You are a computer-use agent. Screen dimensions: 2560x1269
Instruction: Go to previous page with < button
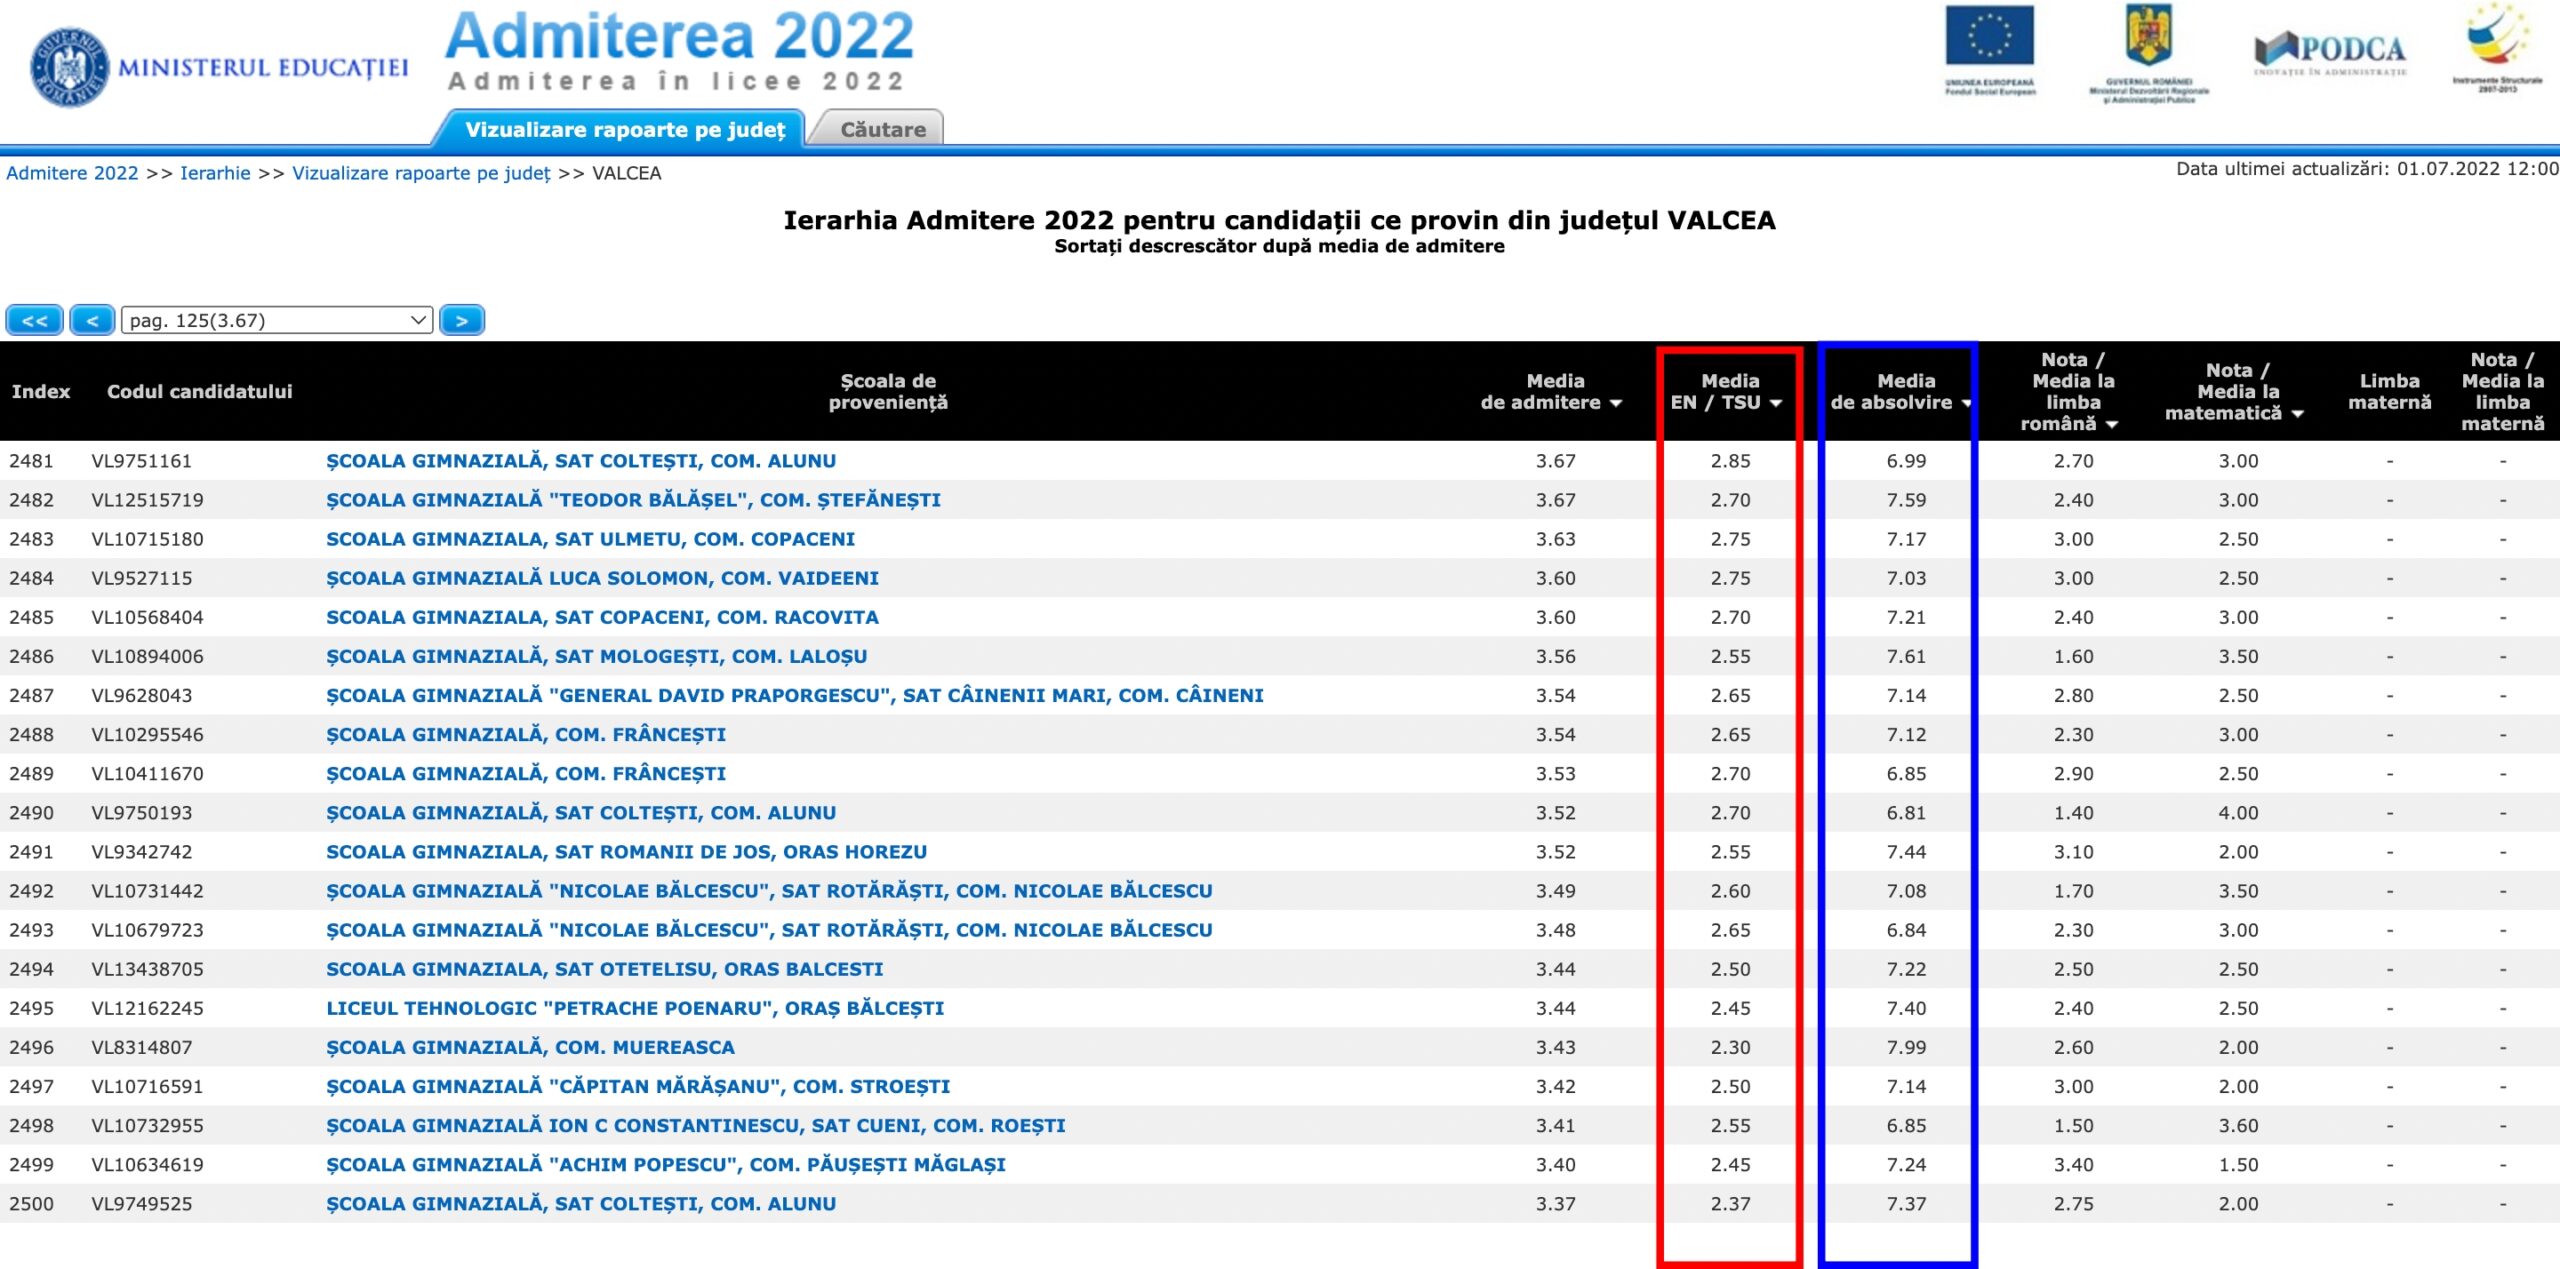tap(92, 320)
